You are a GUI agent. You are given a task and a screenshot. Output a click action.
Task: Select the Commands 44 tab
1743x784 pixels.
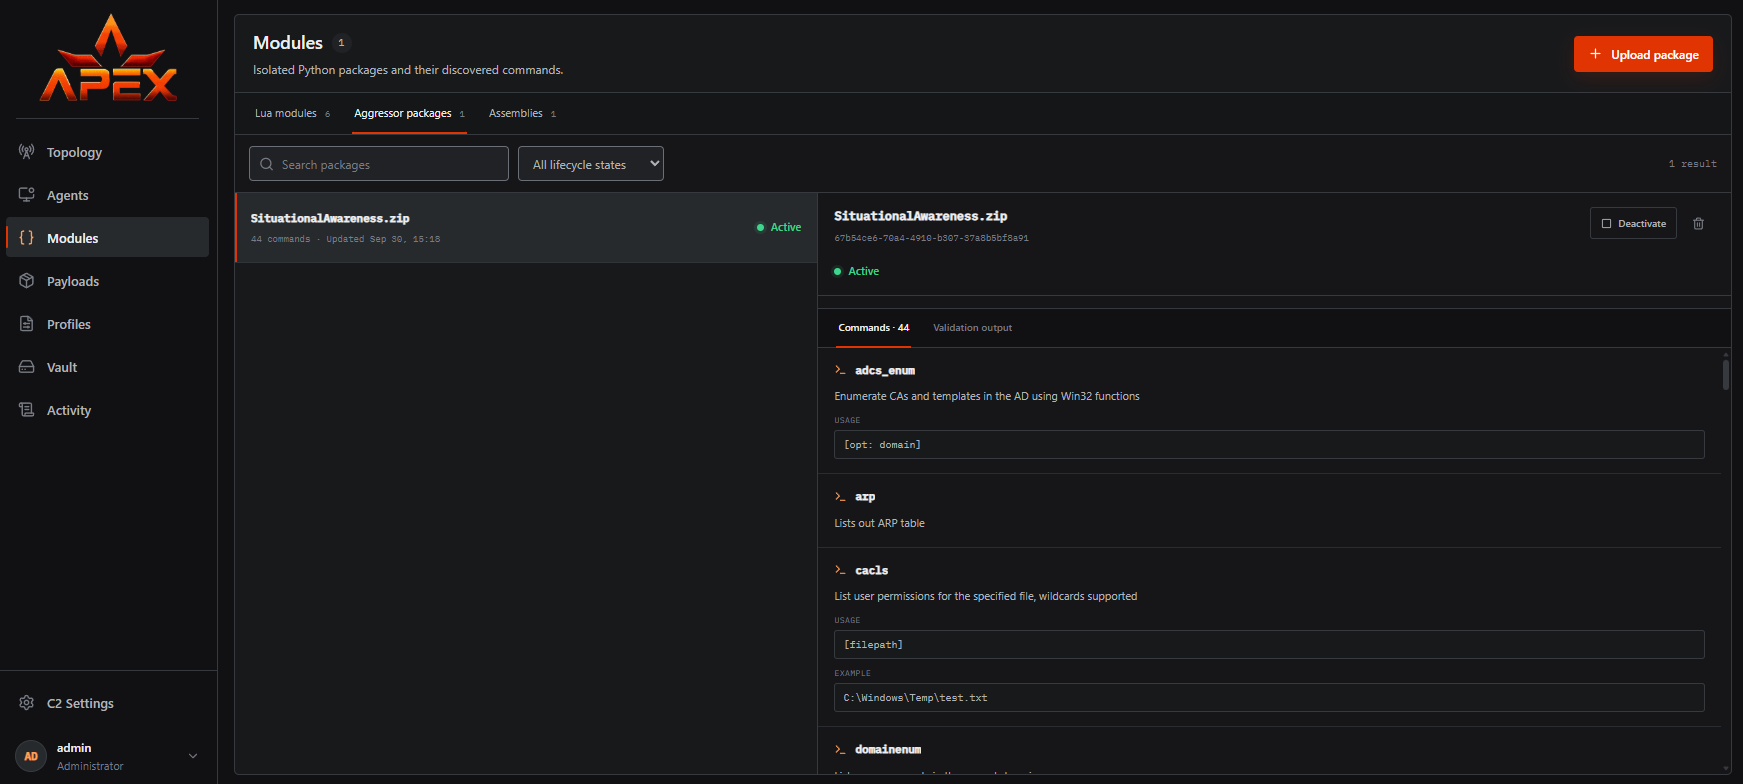(x=873, y=328)
